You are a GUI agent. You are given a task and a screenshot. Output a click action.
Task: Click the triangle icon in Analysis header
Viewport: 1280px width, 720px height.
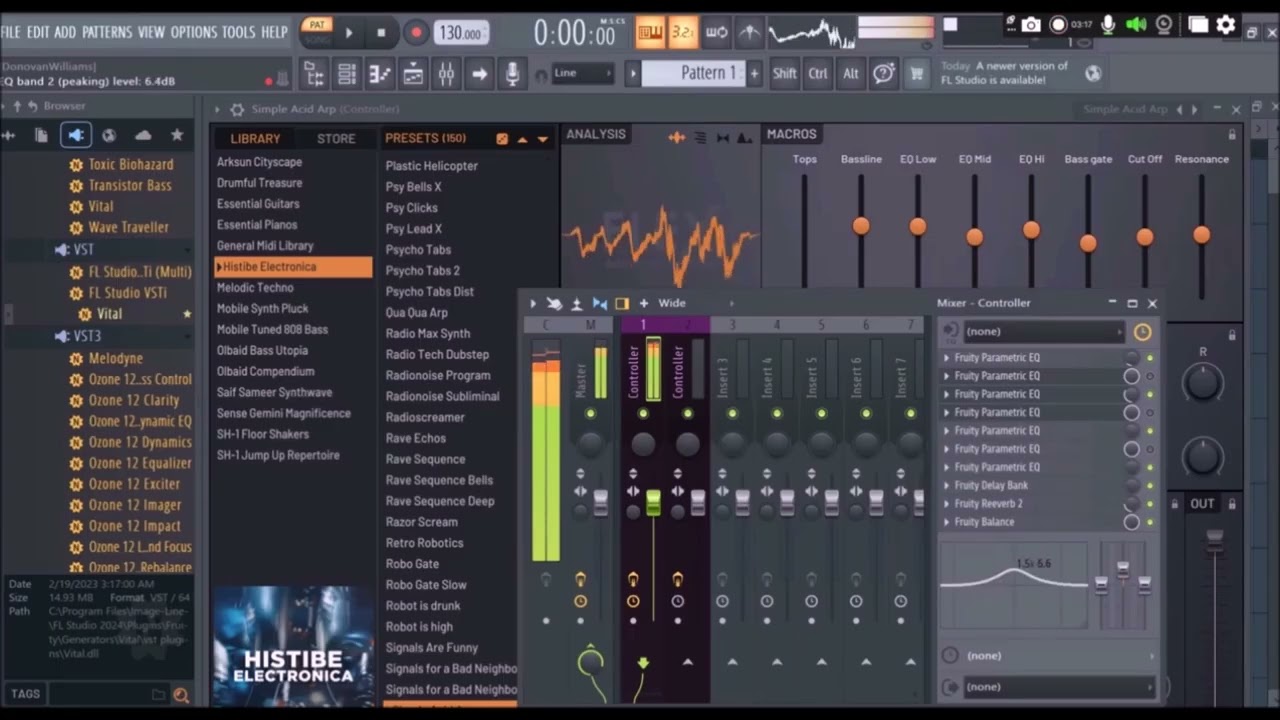[x=744, y=138]
